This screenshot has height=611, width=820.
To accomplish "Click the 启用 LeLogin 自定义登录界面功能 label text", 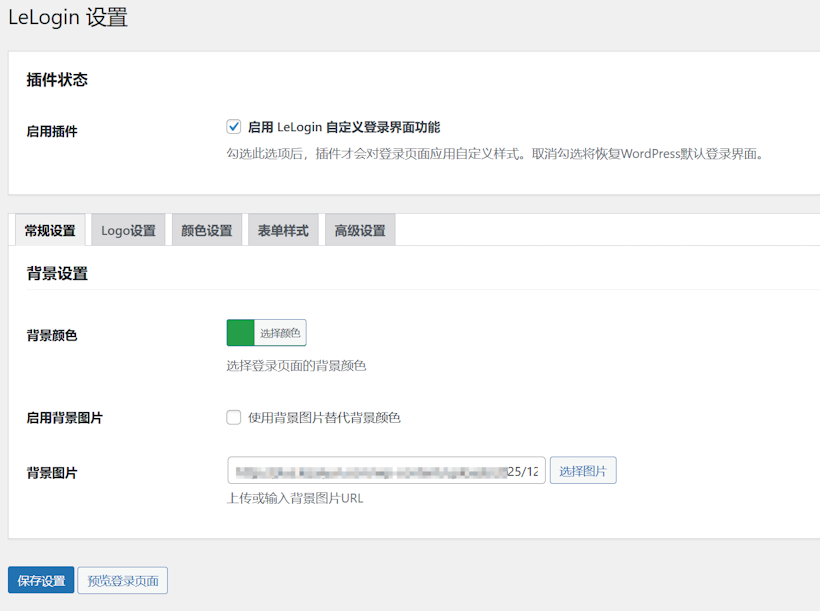I will pos(343,127).
